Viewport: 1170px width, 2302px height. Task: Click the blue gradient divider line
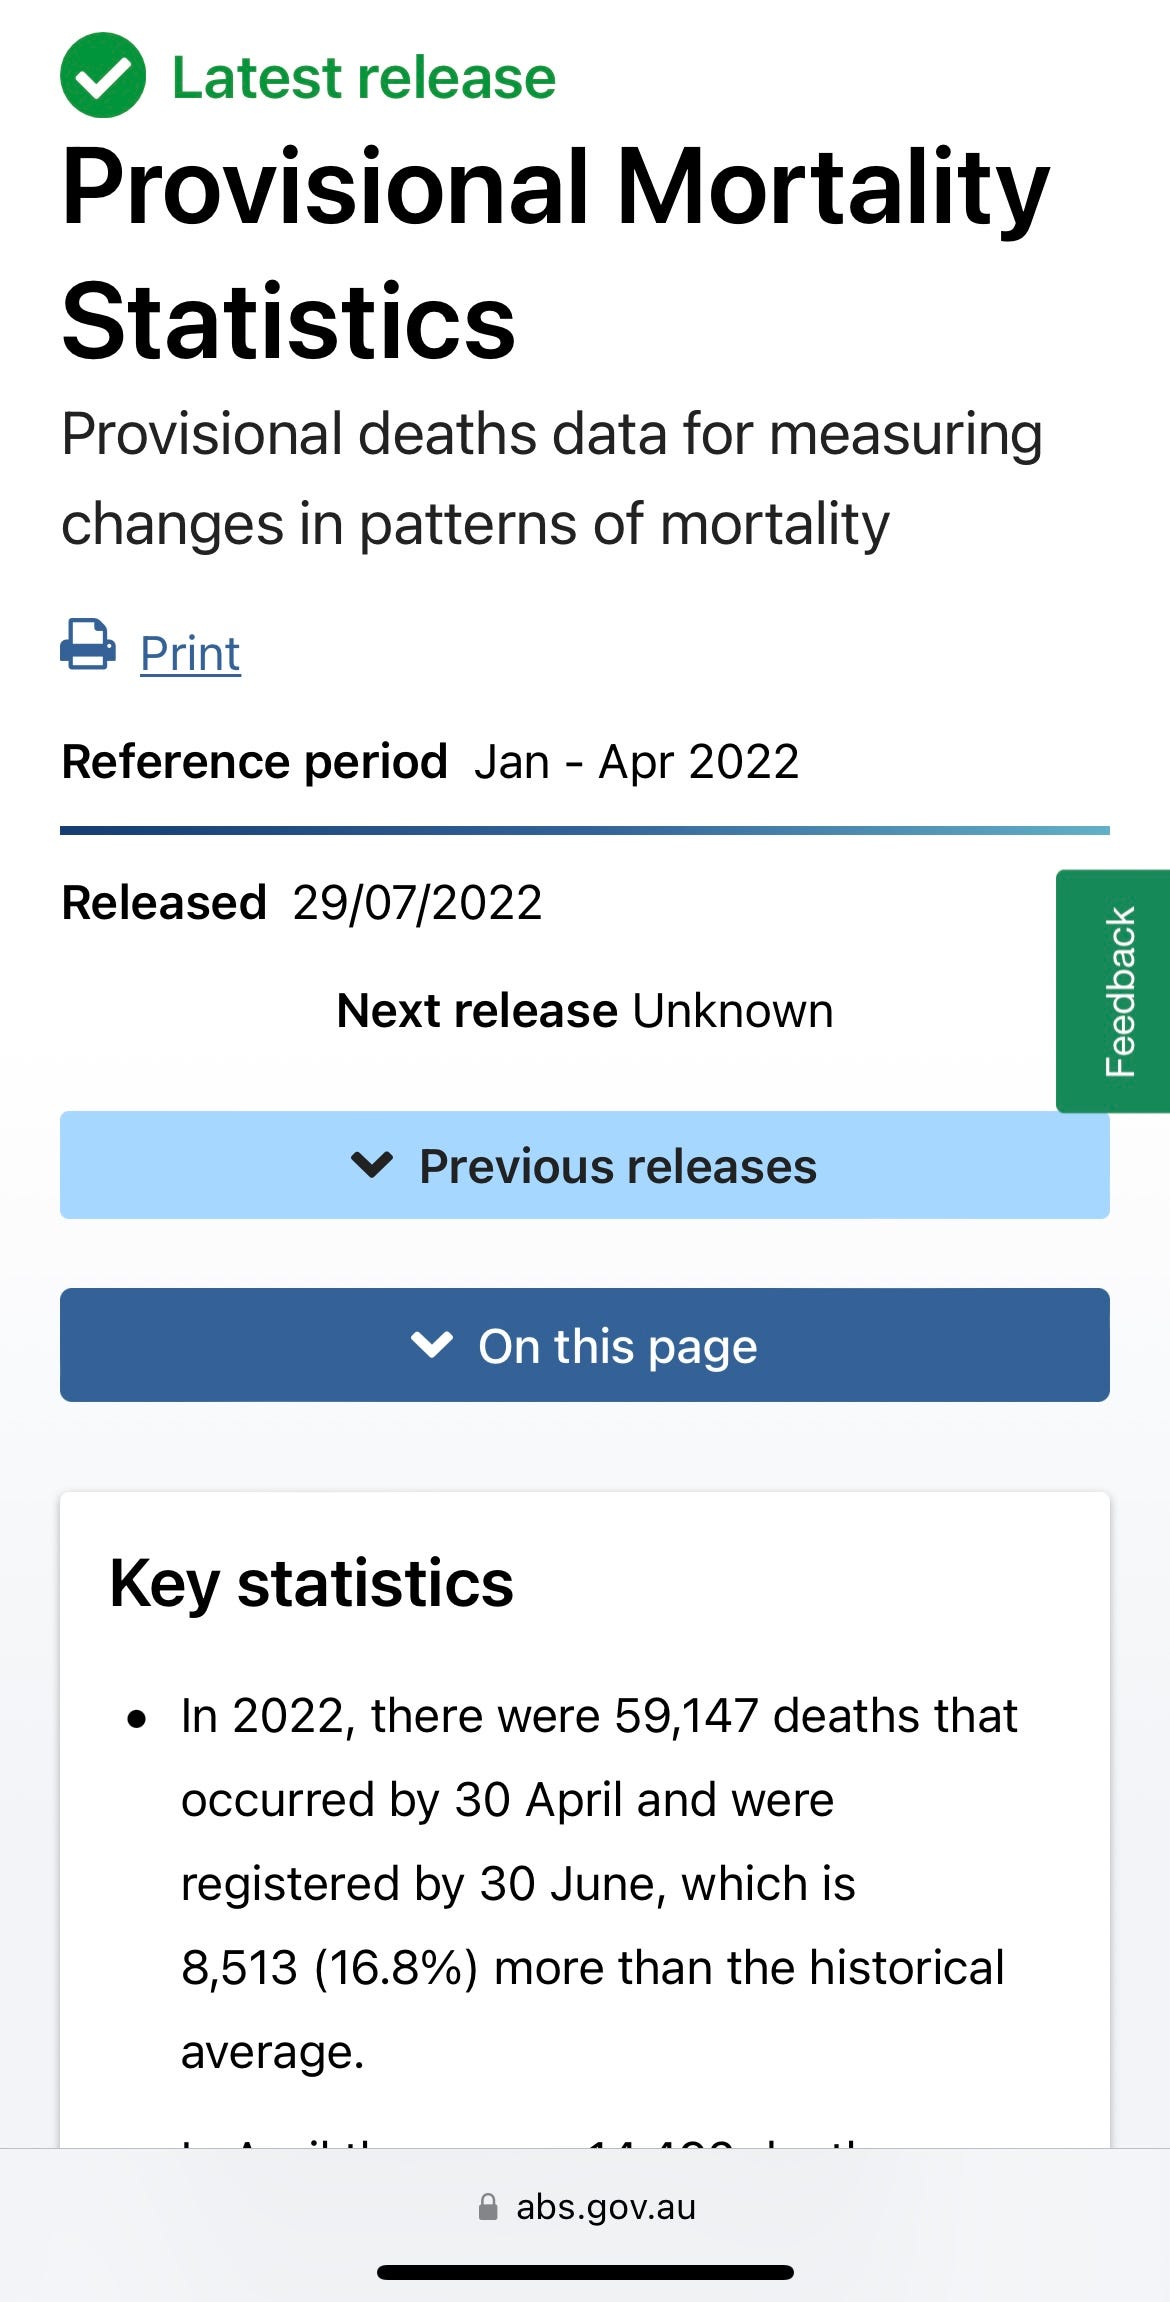click(585, 830)
